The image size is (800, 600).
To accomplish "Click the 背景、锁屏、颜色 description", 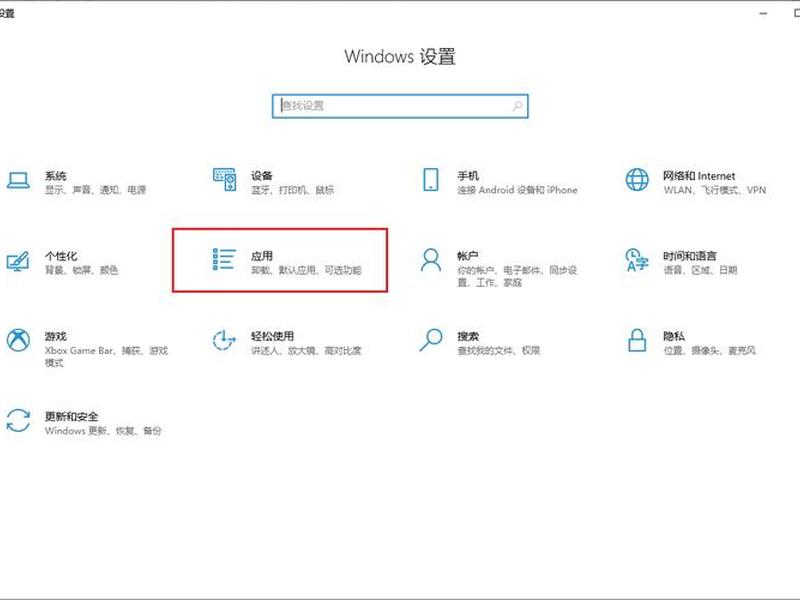I will pyautogui.click(x=82, y=270).
